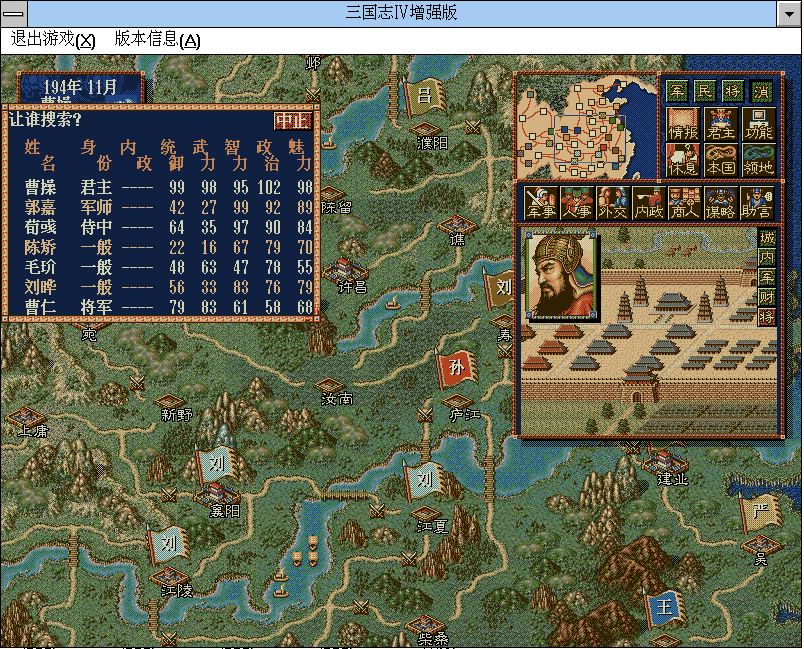Choose 陈矫 to search

pos(169,247)
